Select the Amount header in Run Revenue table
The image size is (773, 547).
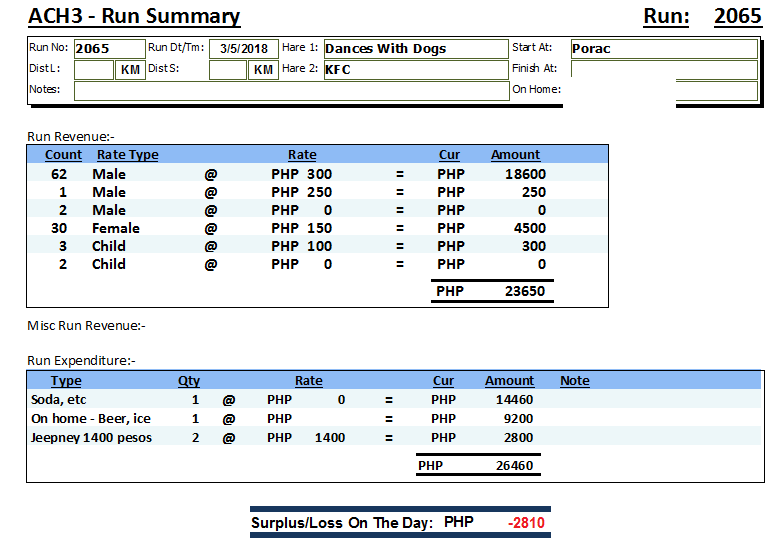tap(515, 155)
